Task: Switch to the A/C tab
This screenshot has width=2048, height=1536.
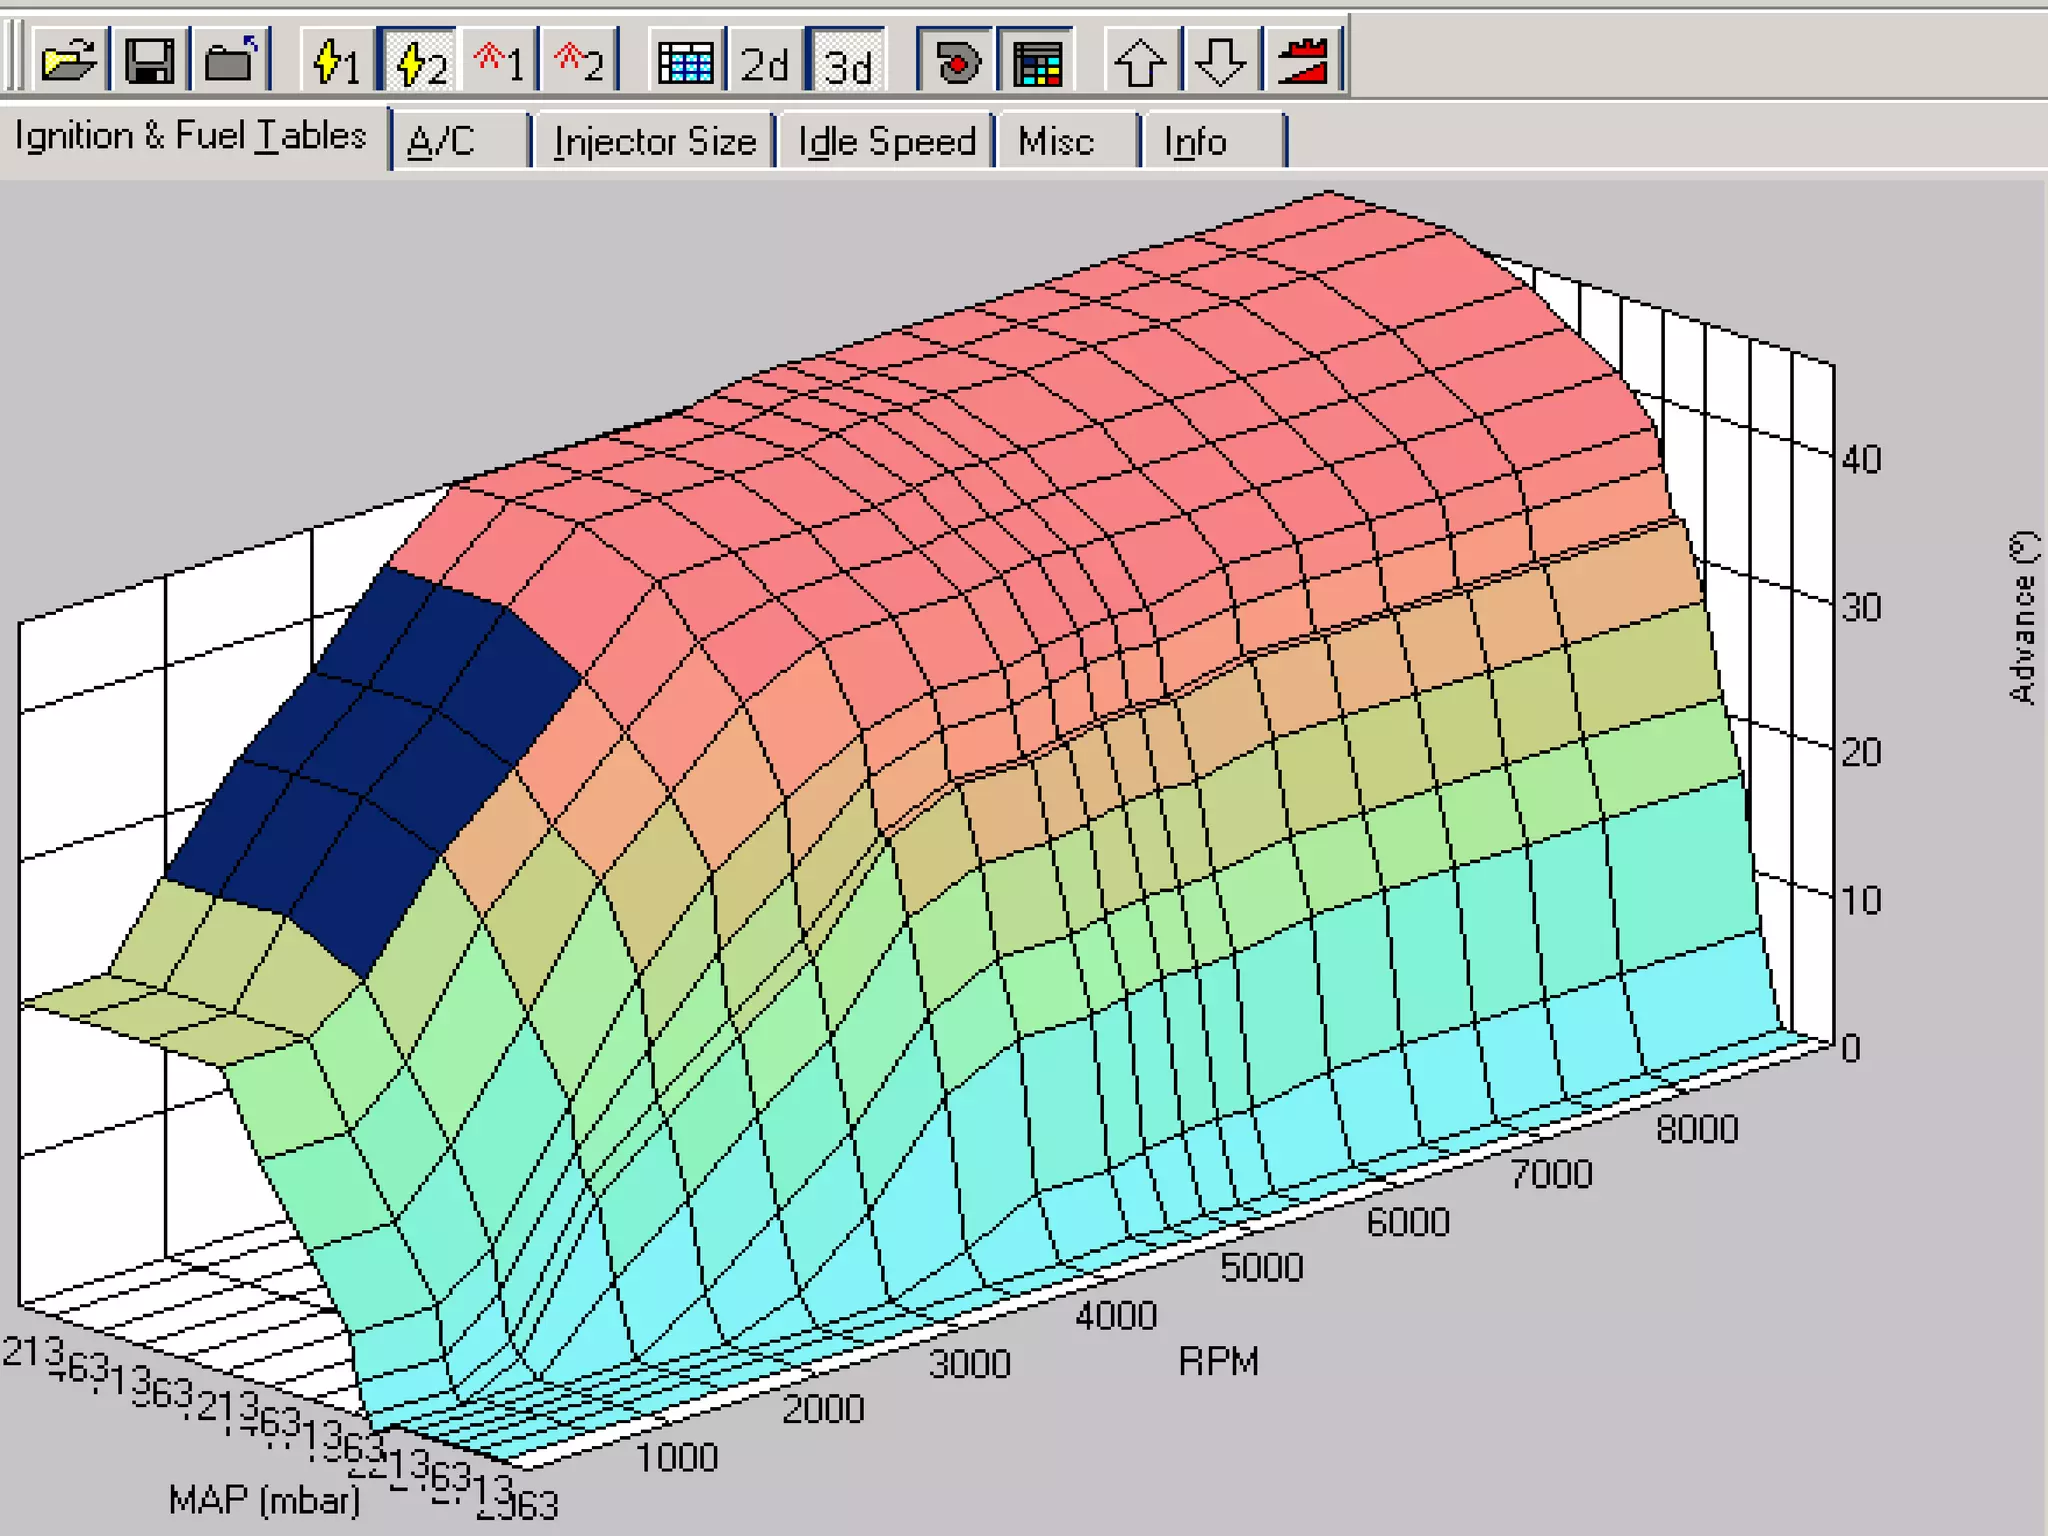Action: [441, 141]
